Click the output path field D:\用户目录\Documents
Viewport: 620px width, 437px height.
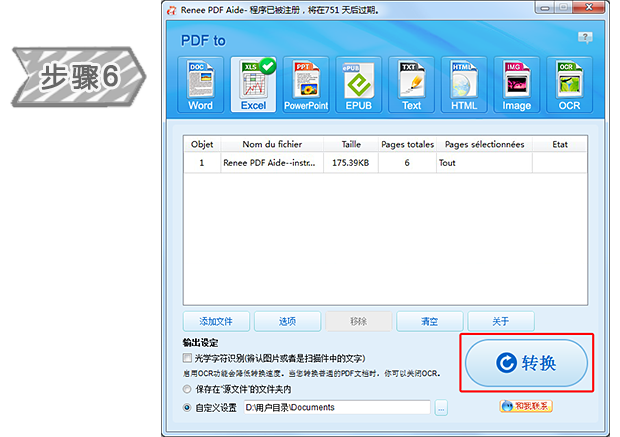[x=337, y=407]
